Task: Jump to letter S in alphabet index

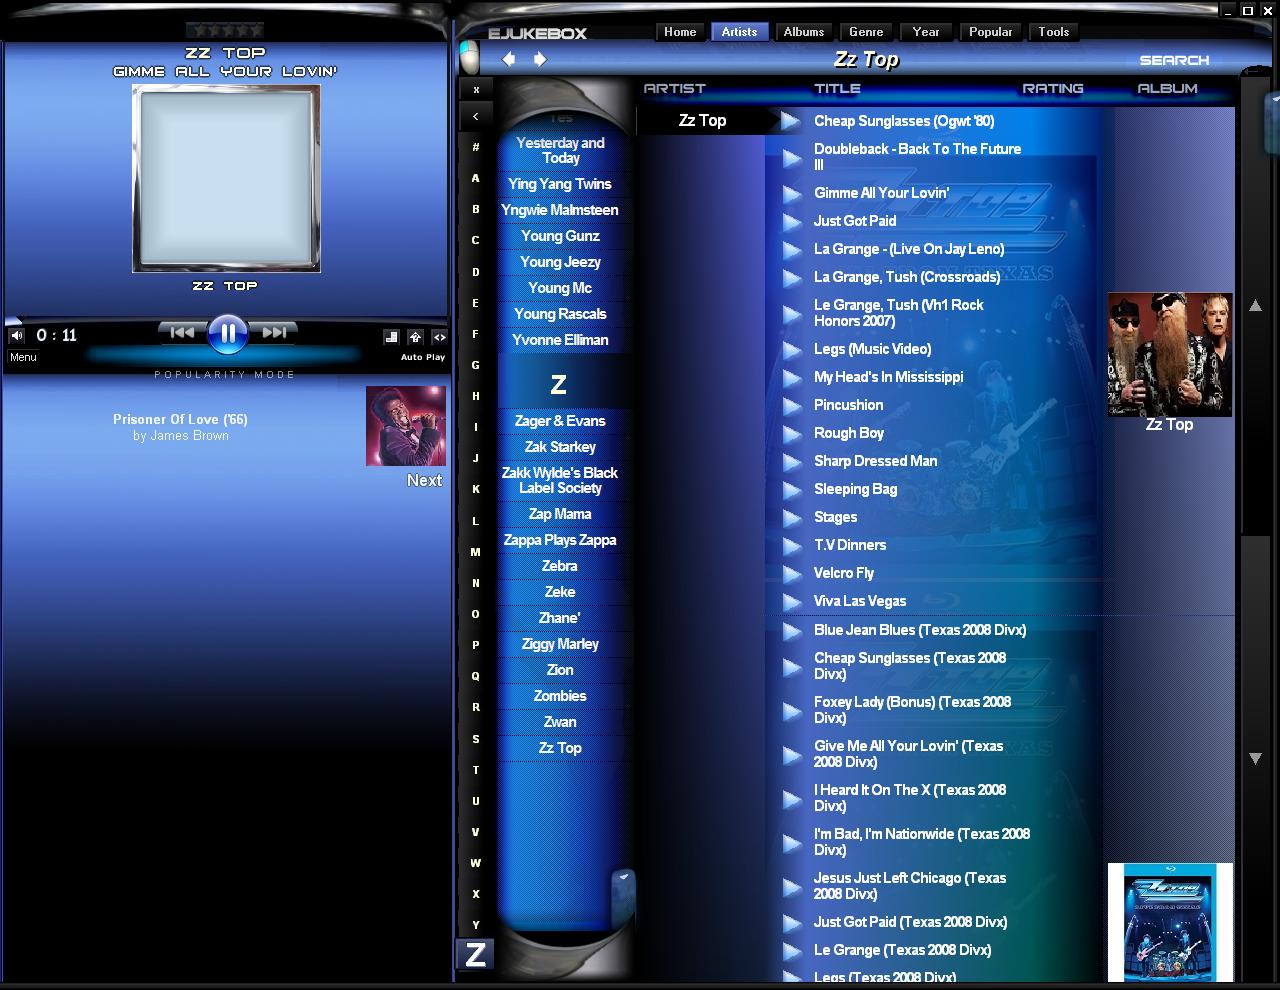Action: coord(476,739)
